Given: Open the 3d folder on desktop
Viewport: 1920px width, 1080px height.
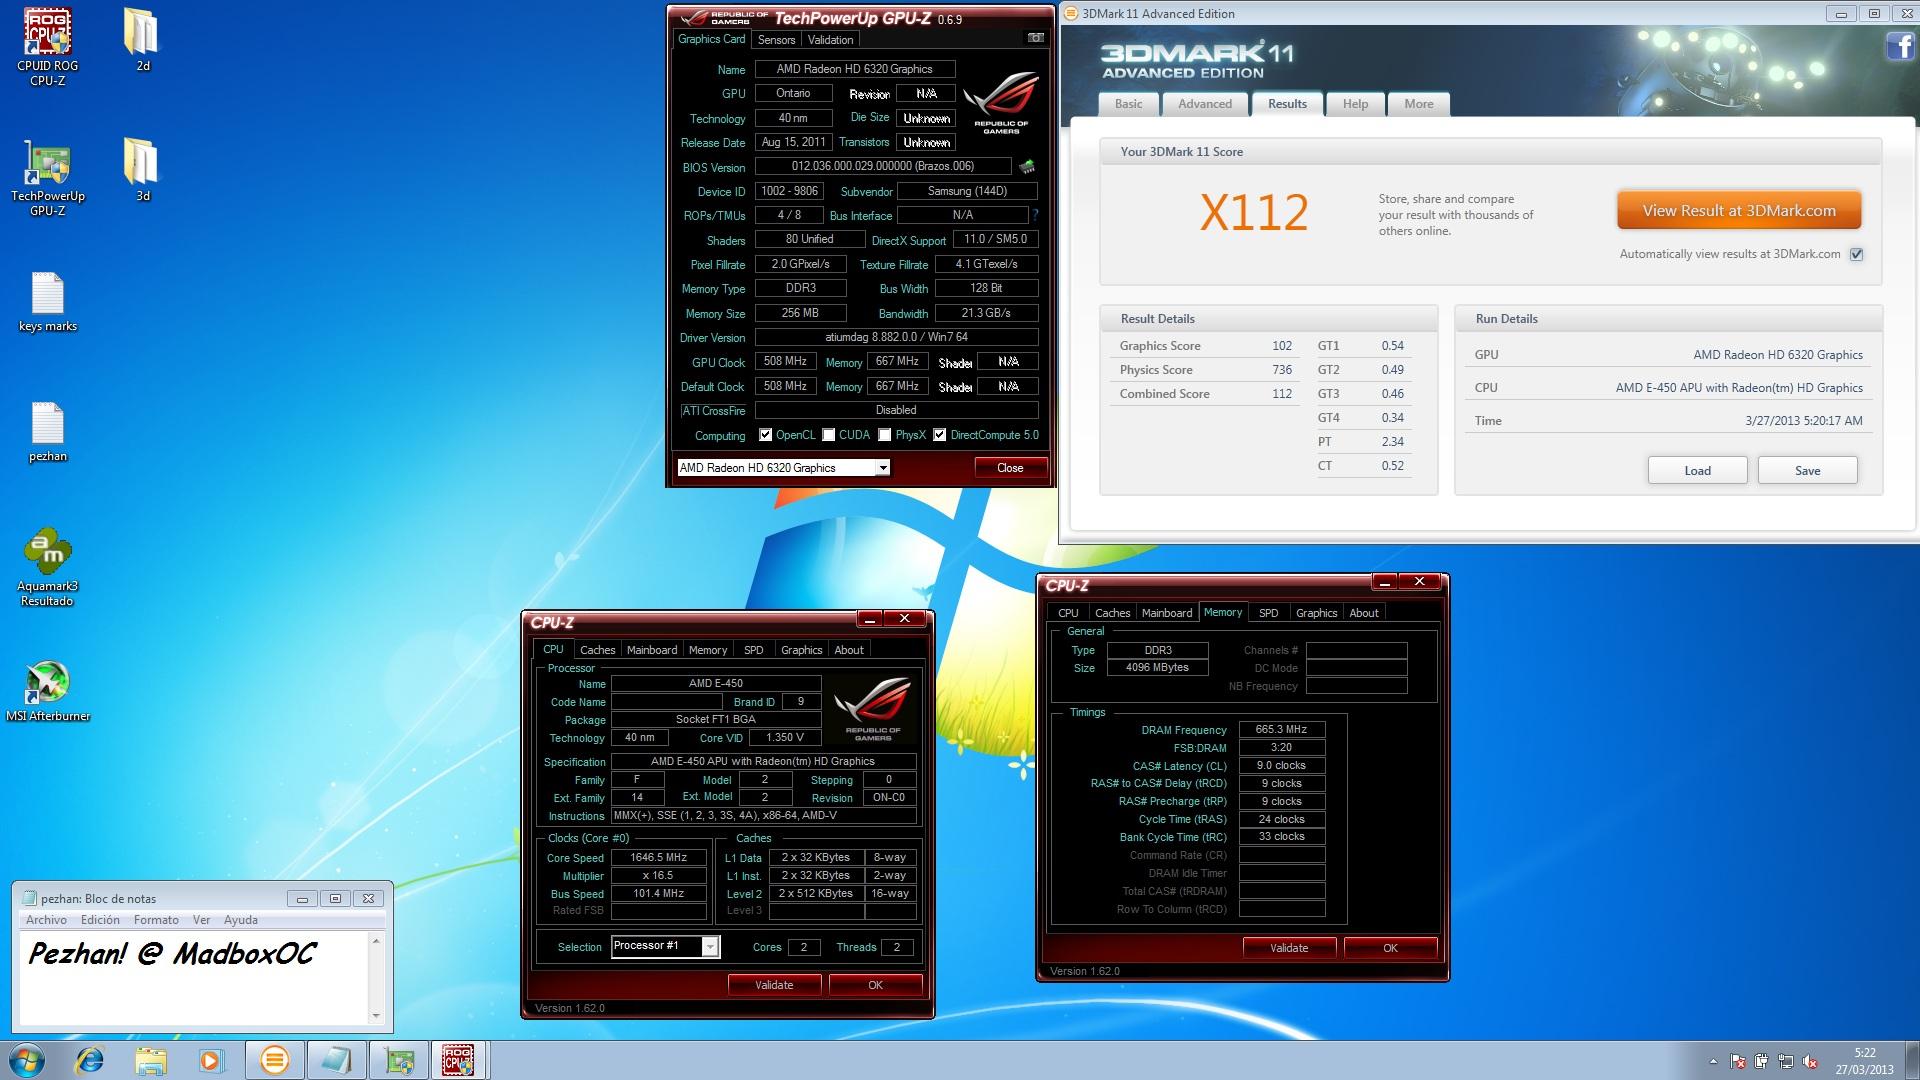Looking at the screenshot, I should click(142, 170).
